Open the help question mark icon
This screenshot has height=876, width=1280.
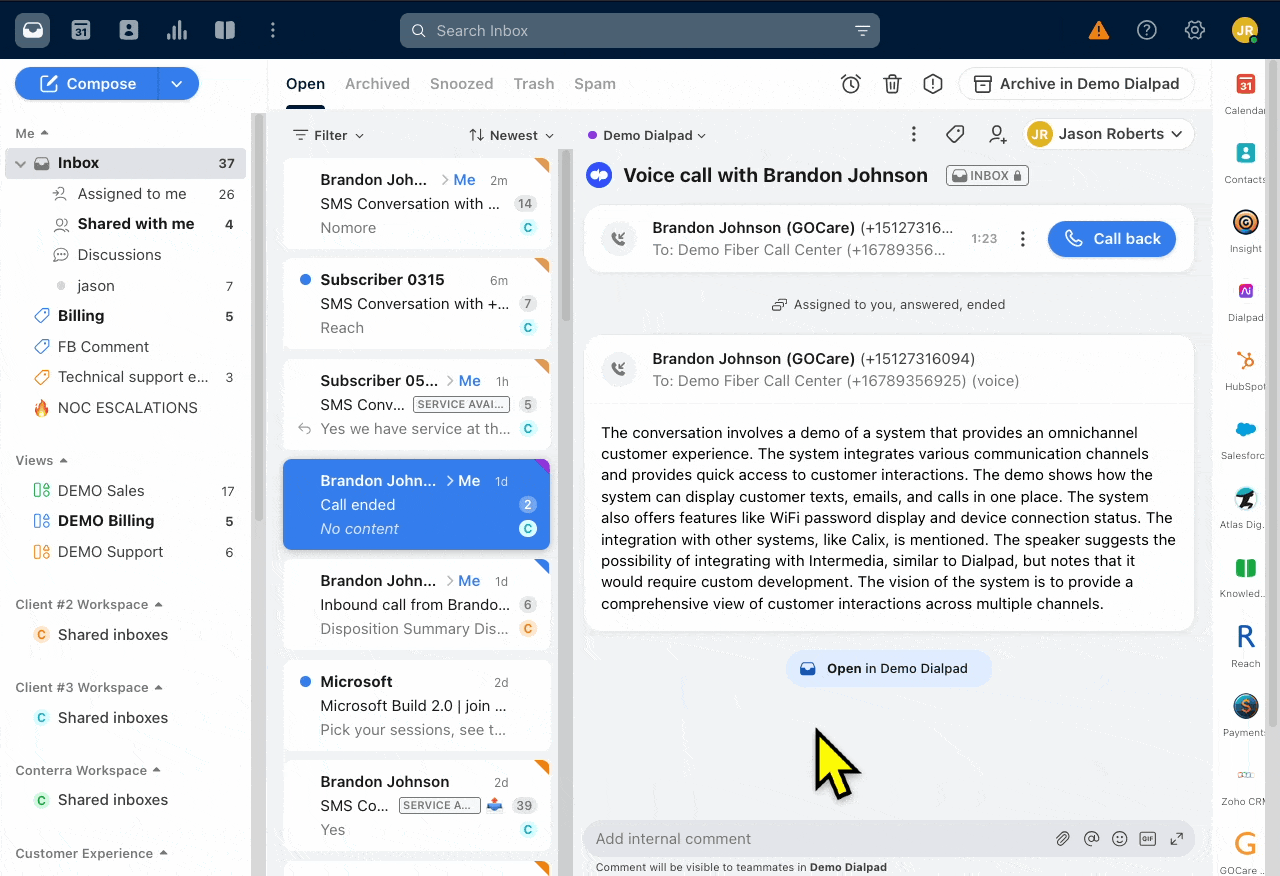(x=1147, y=30)
